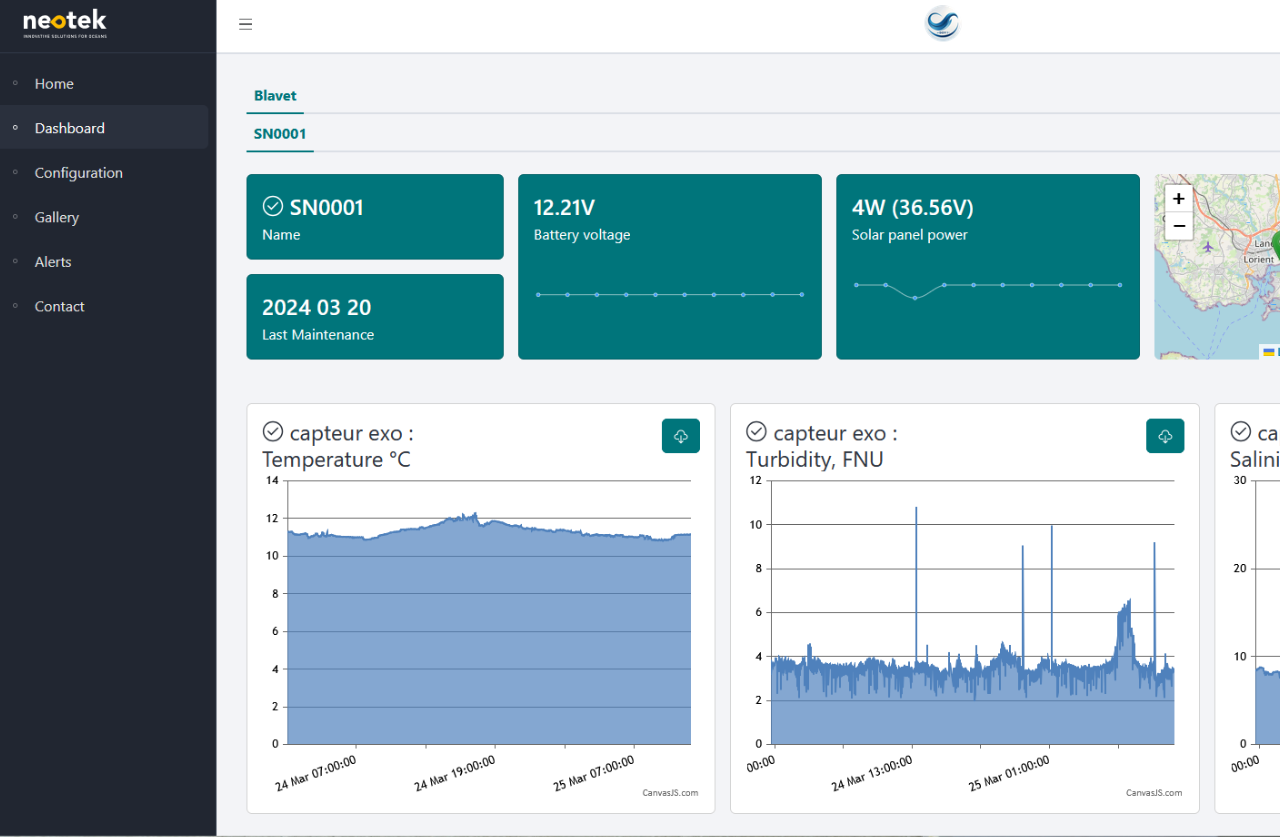
Task: Zoom in on the map using the plus button
Action: click(x=1178, y=198)
